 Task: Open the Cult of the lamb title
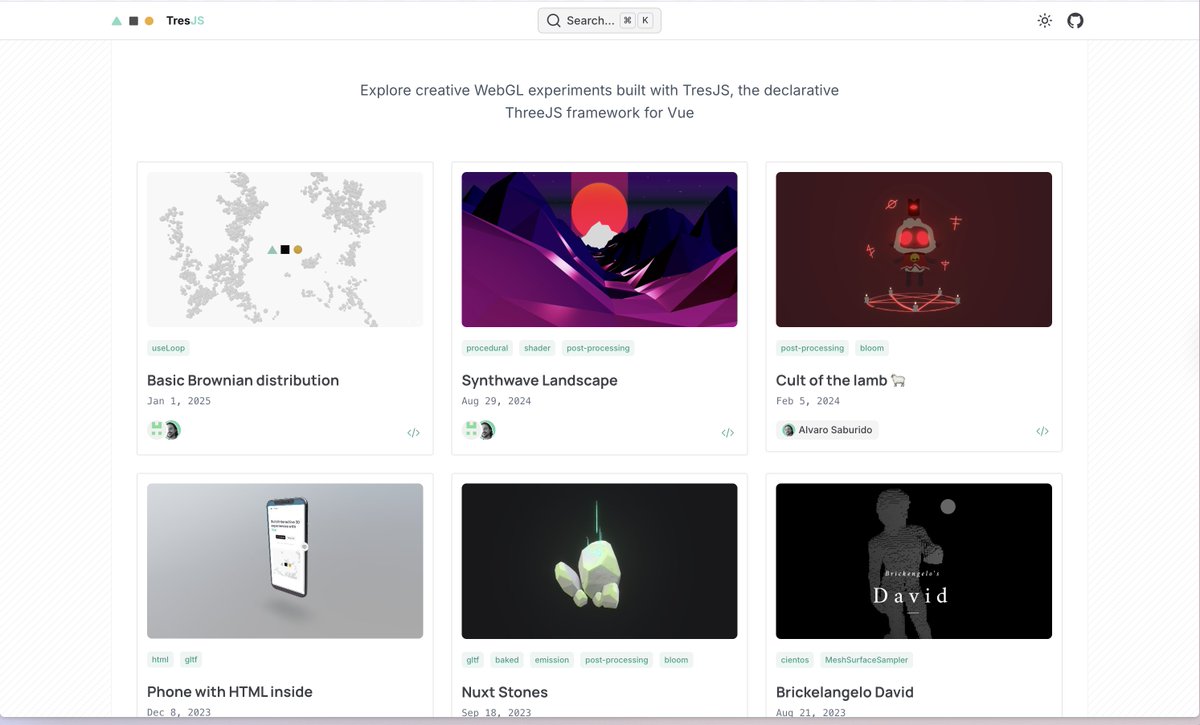(x=841, y=380)
